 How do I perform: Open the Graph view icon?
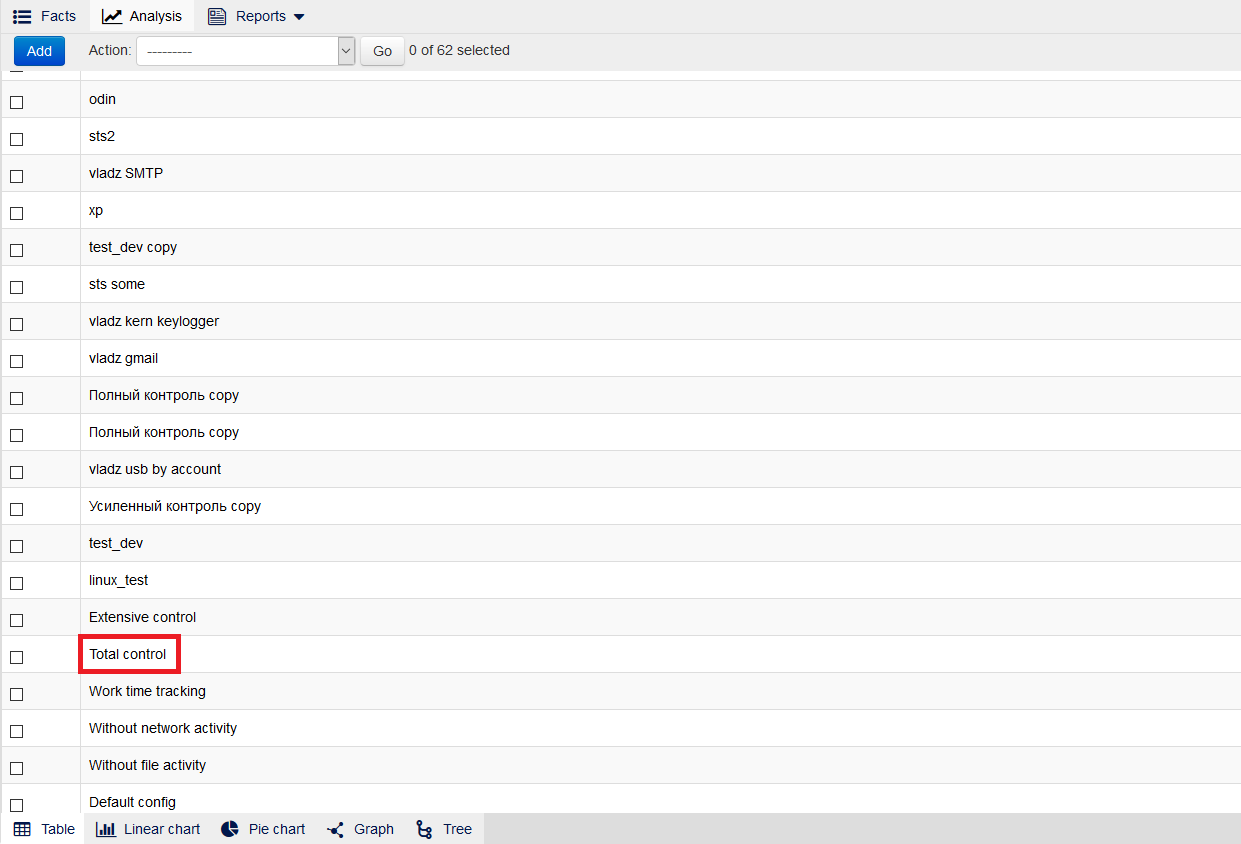pyautogui.click(x=336, y=829)
